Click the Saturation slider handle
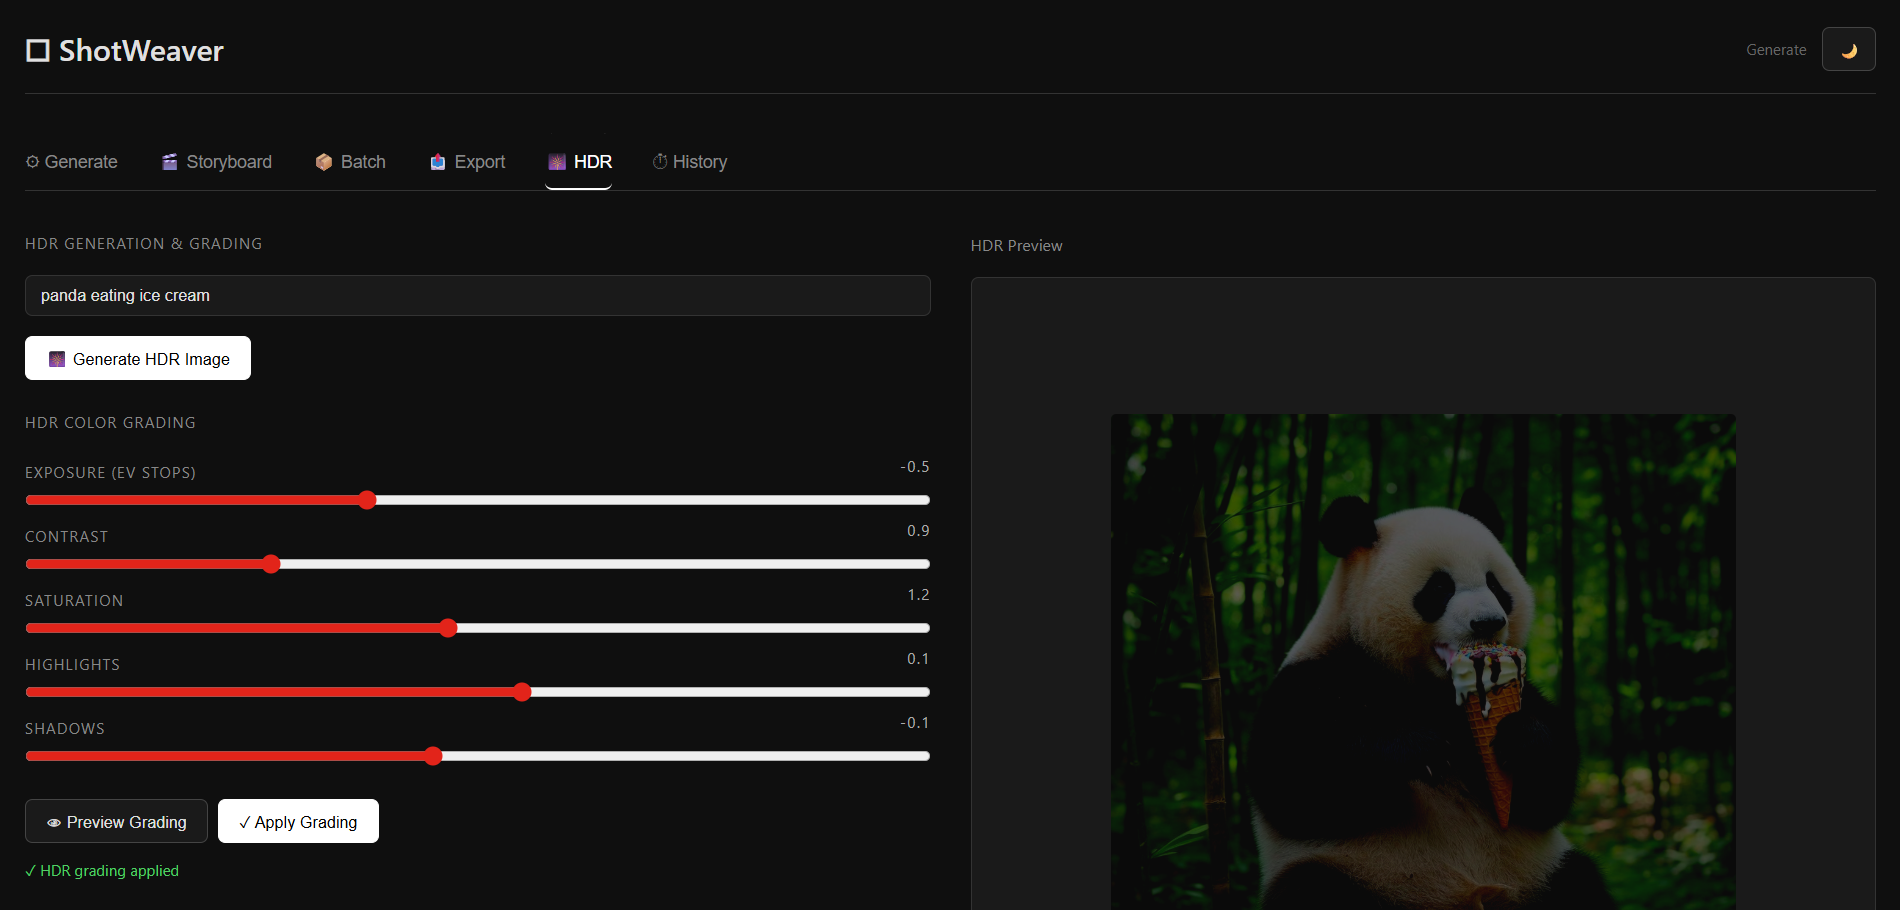The width and height of the screenshot is (1900, 910). [448, 628]
